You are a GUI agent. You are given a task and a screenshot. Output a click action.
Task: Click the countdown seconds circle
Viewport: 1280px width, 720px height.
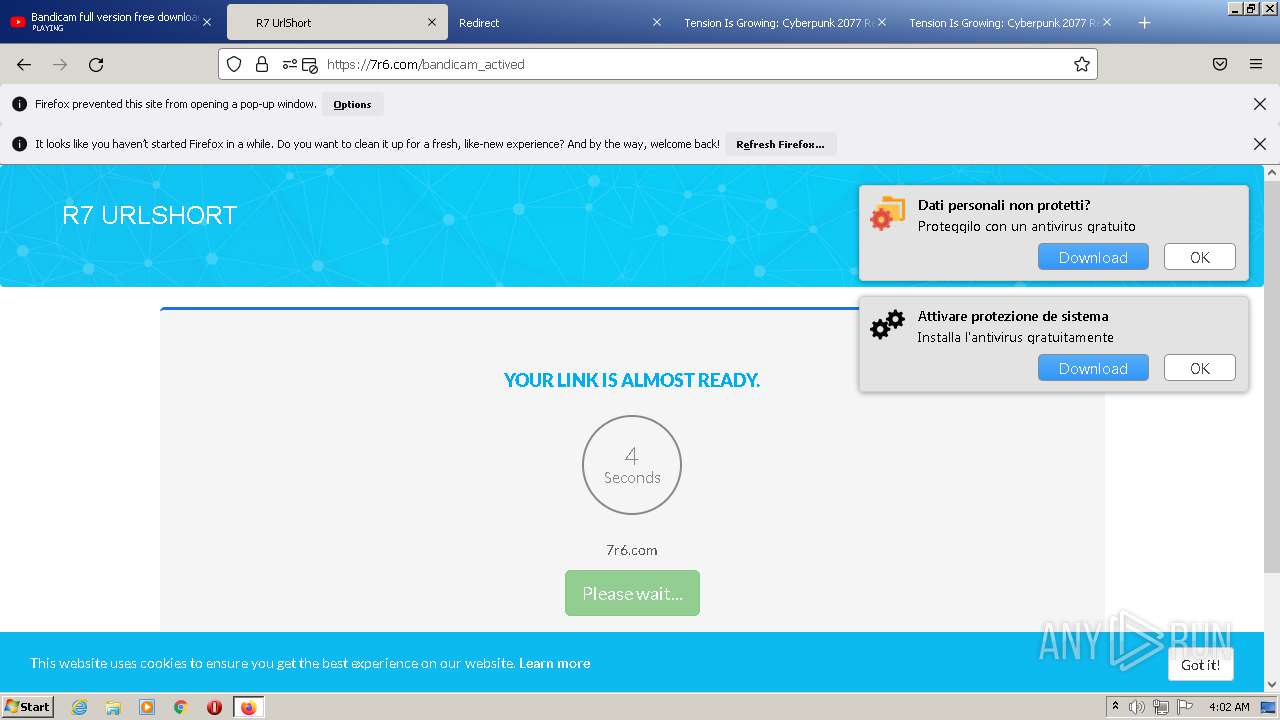632,465
